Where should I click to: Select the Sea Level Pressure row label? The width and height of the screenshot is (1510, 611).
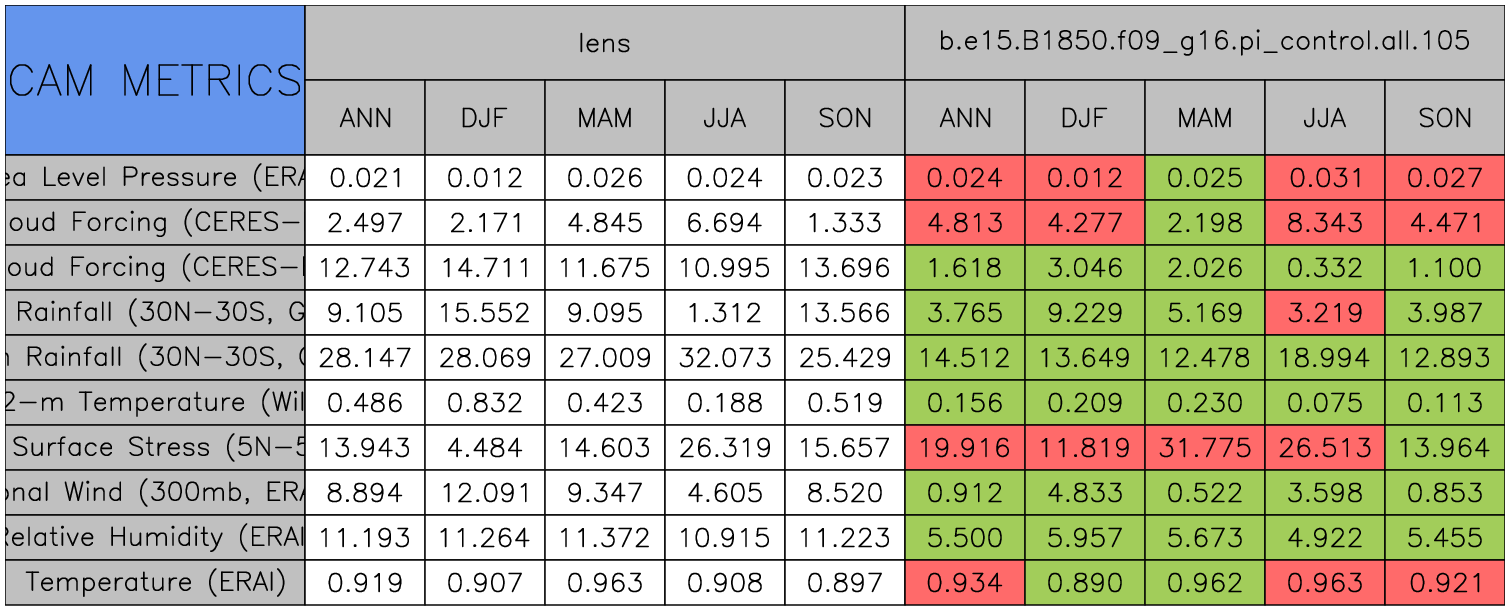pos(154,177)
